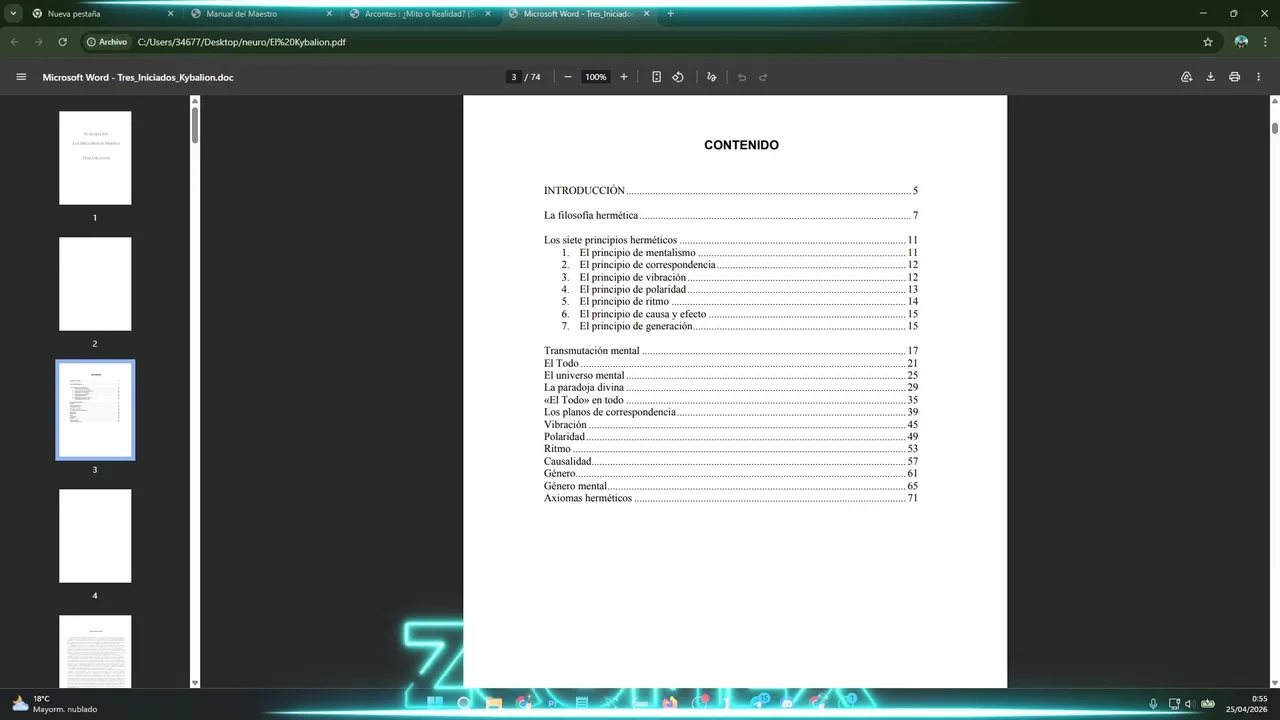Click the fit to page icon
Screen dimensions: 1280x720
click(656, 77)
